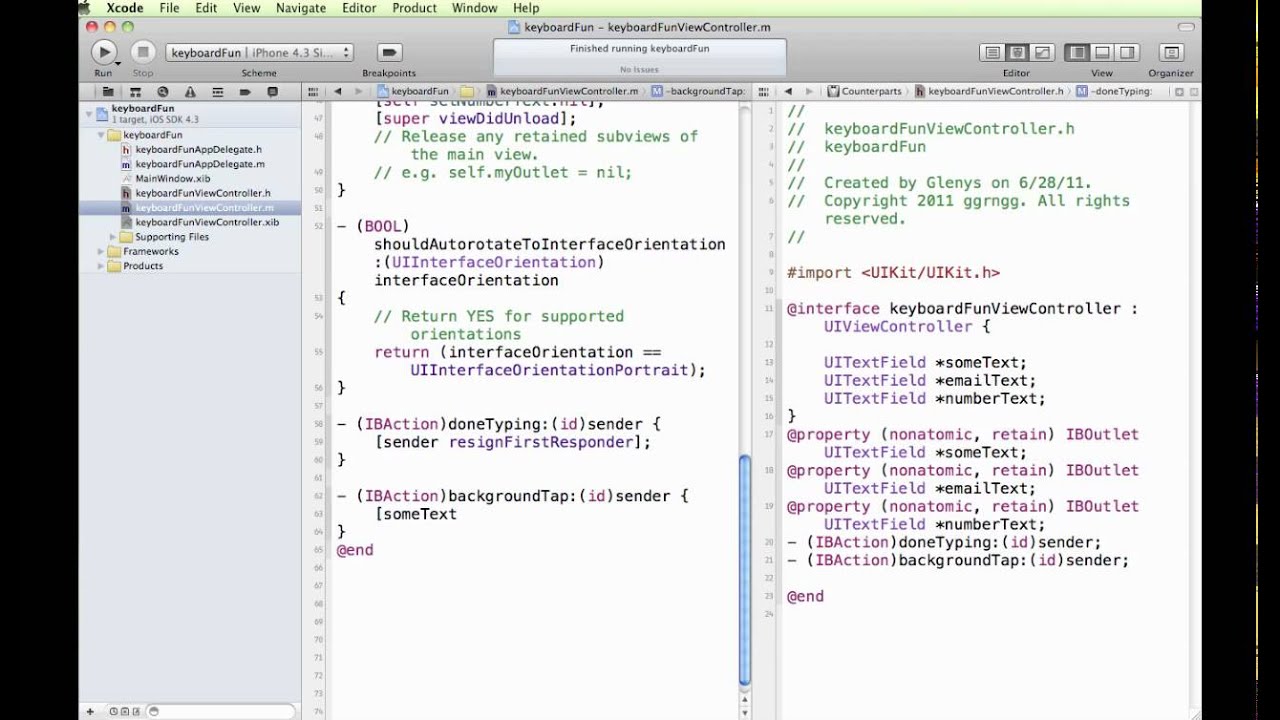Show the Debug navigator
This screenshot has width=1280, height=720.
217,92
